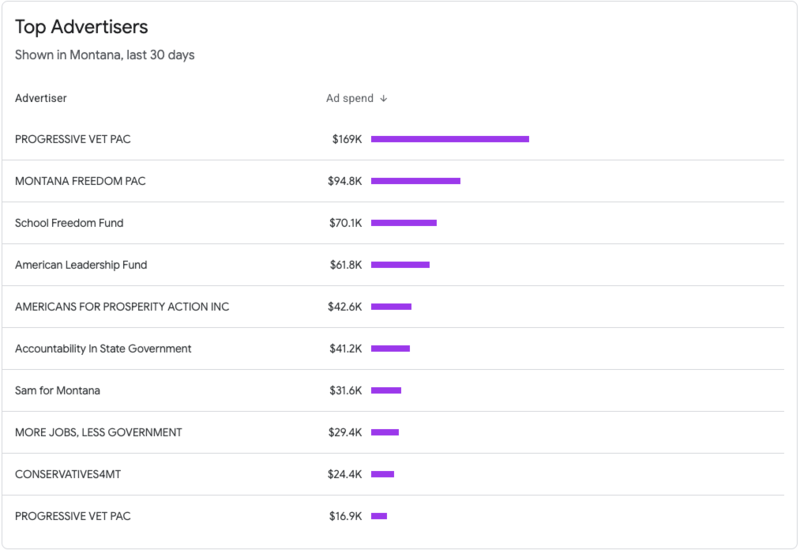Open American Leadership Fund advertiser
Viewport: 800px width, 554px height.
pyautogui.click(x=81, y=265)
